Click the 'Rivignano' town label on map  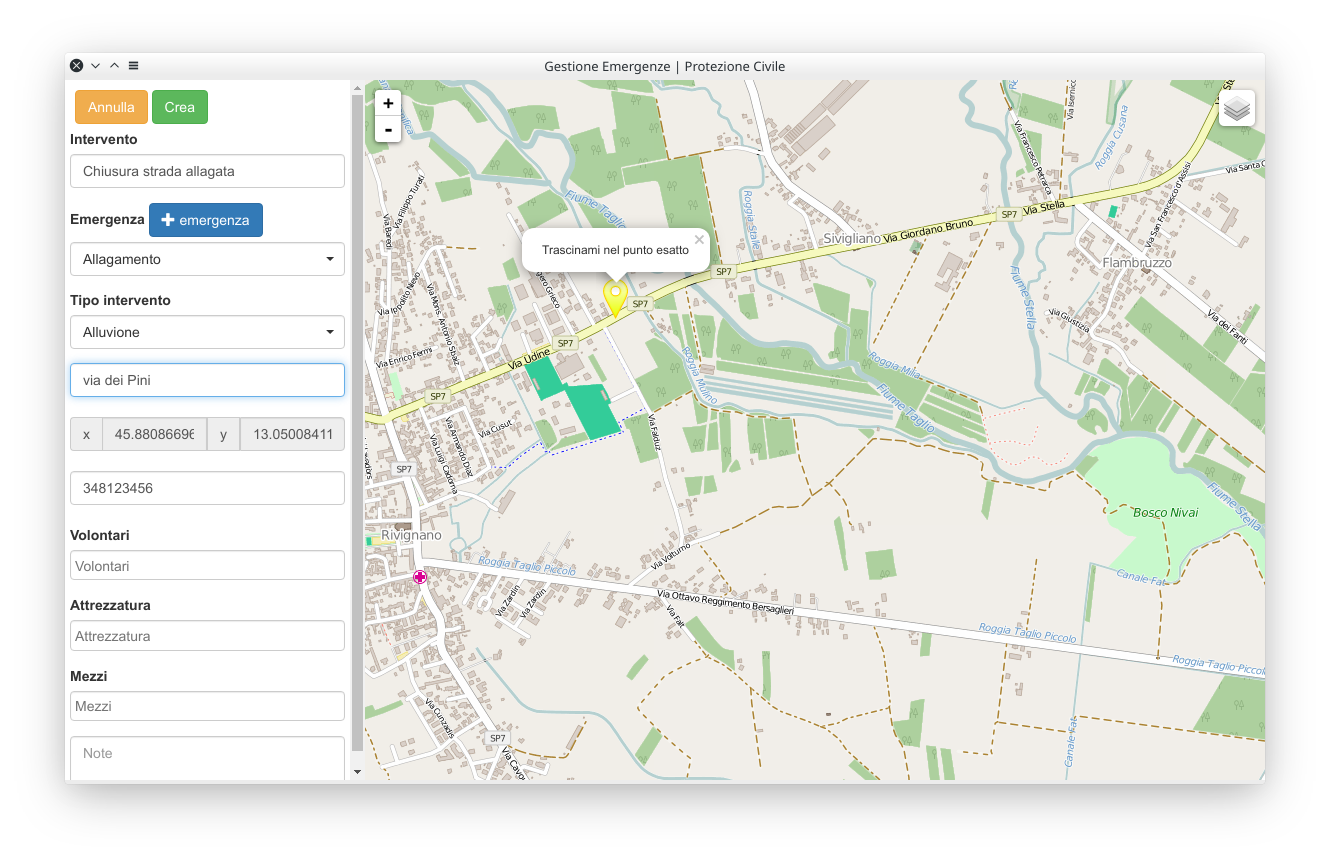tap(411, 535)
